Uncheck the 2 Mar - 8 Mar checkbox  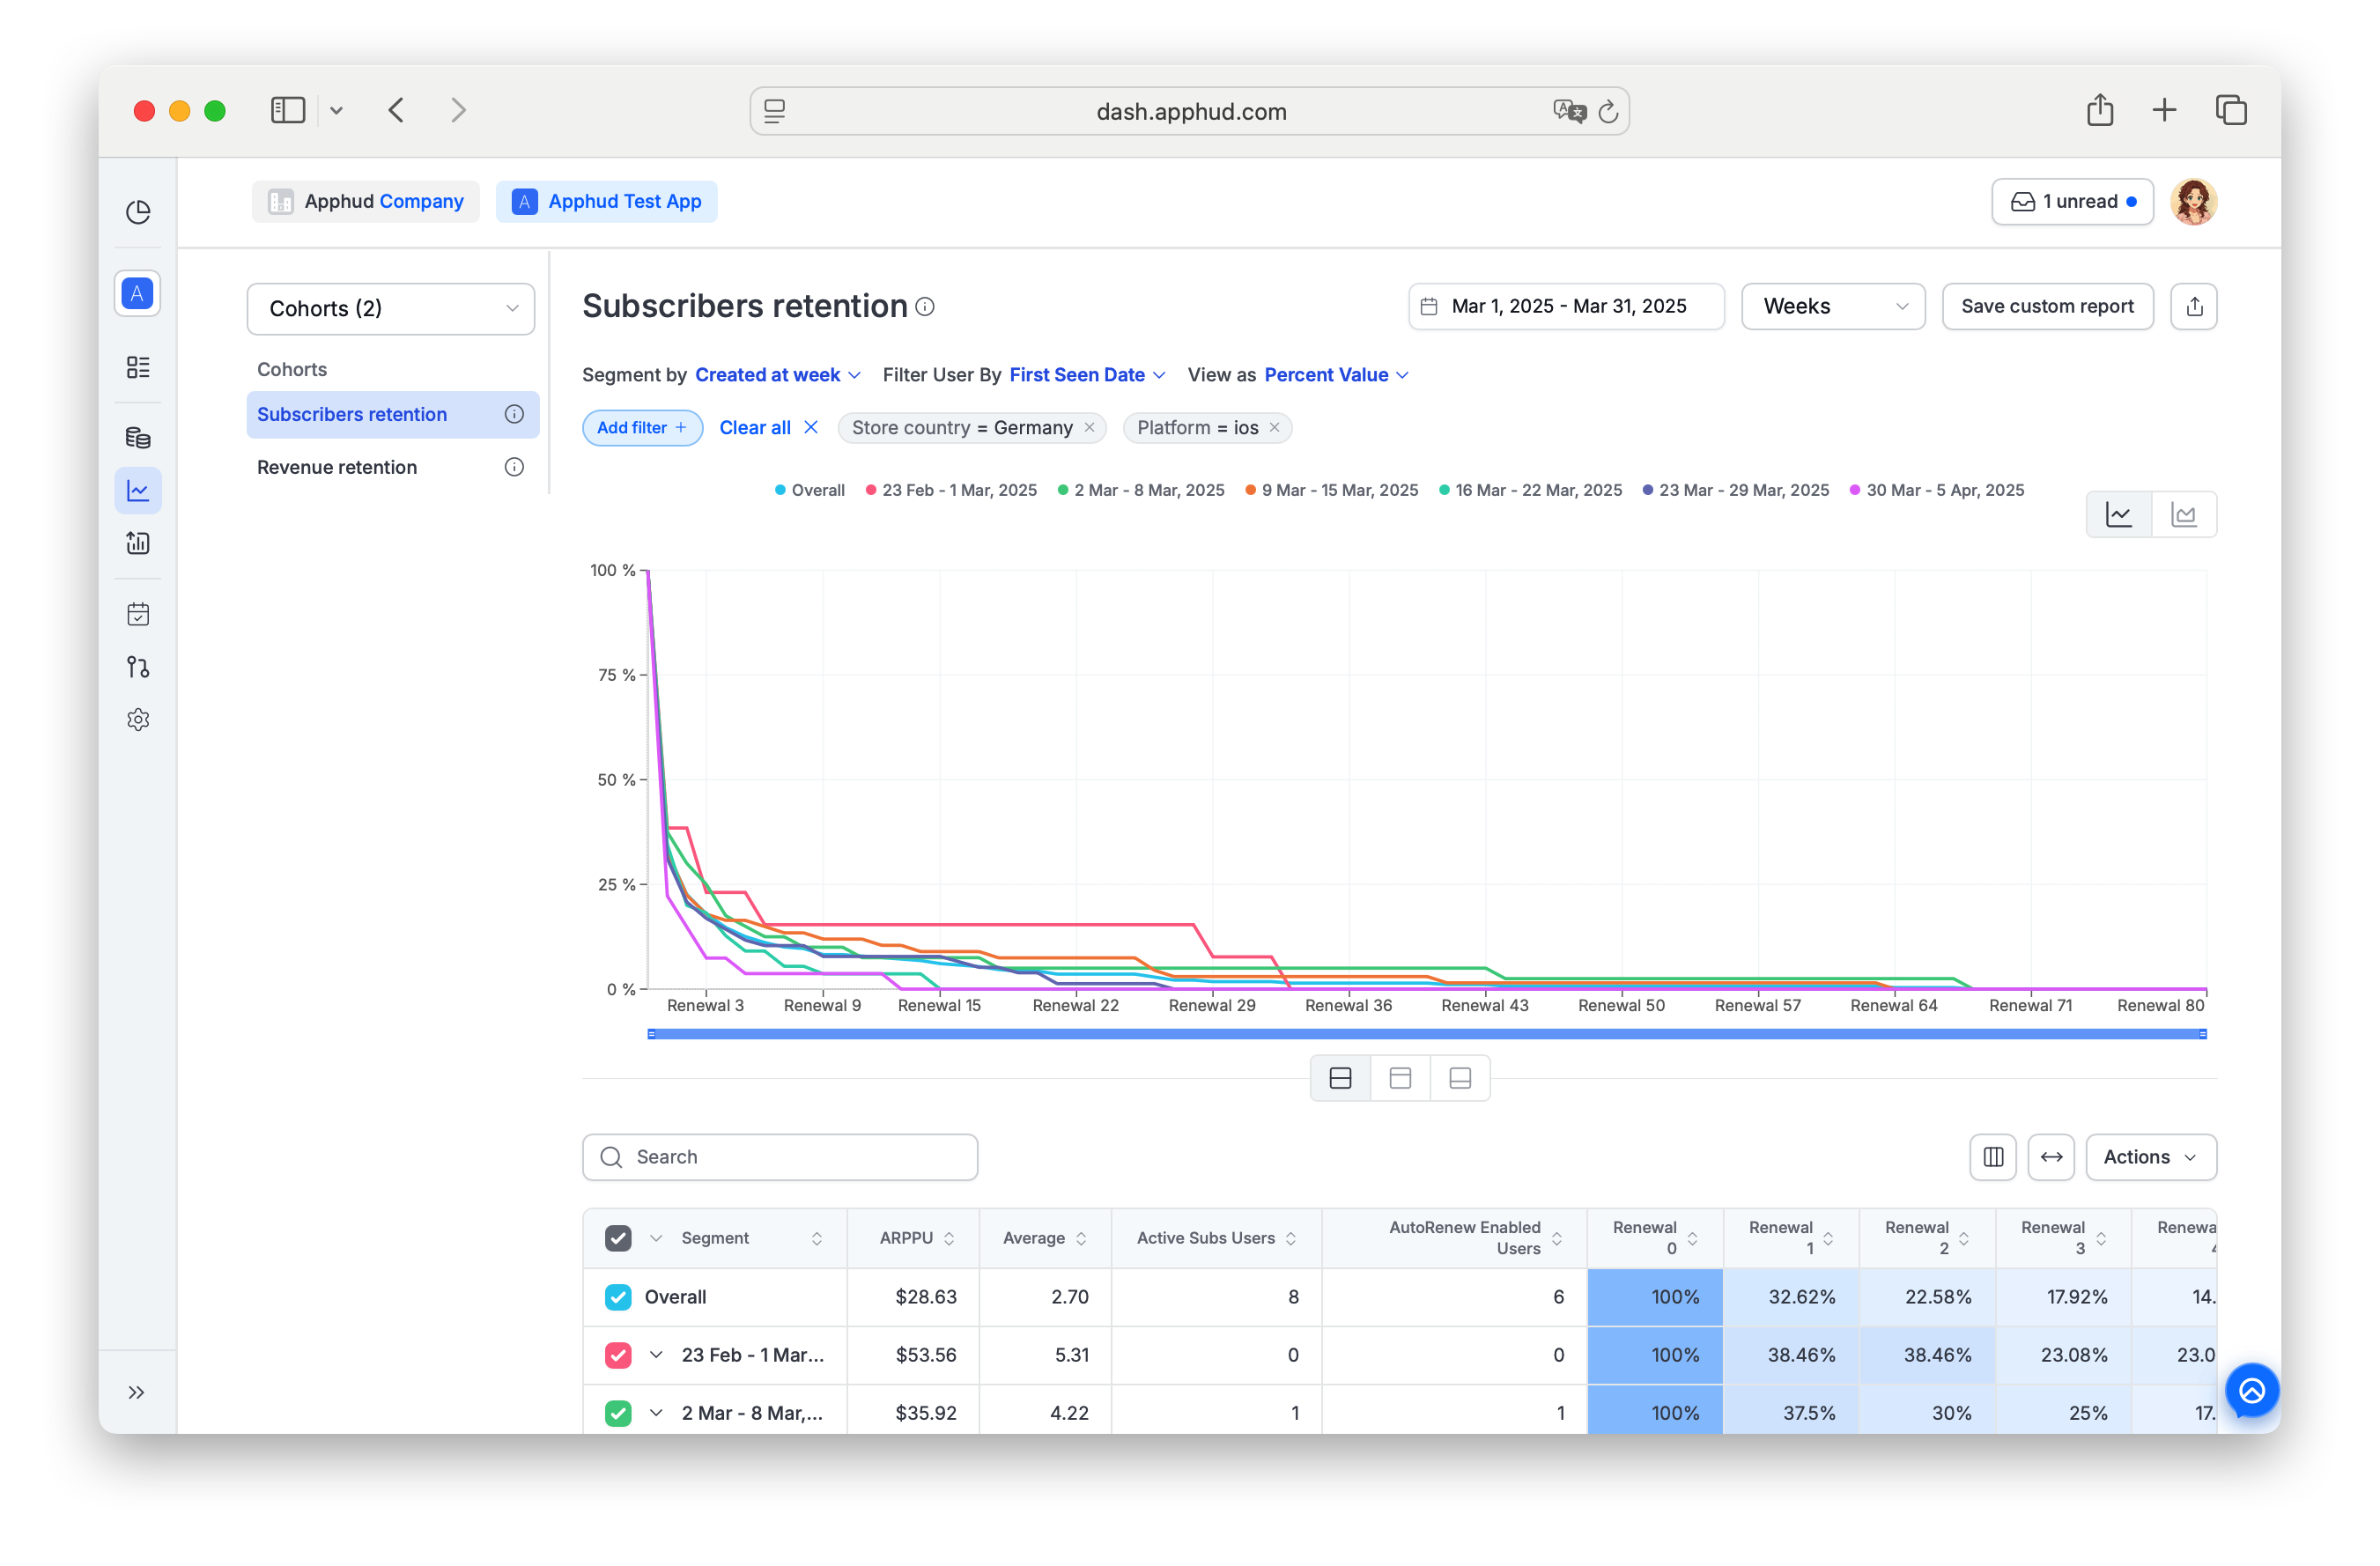618,1413
